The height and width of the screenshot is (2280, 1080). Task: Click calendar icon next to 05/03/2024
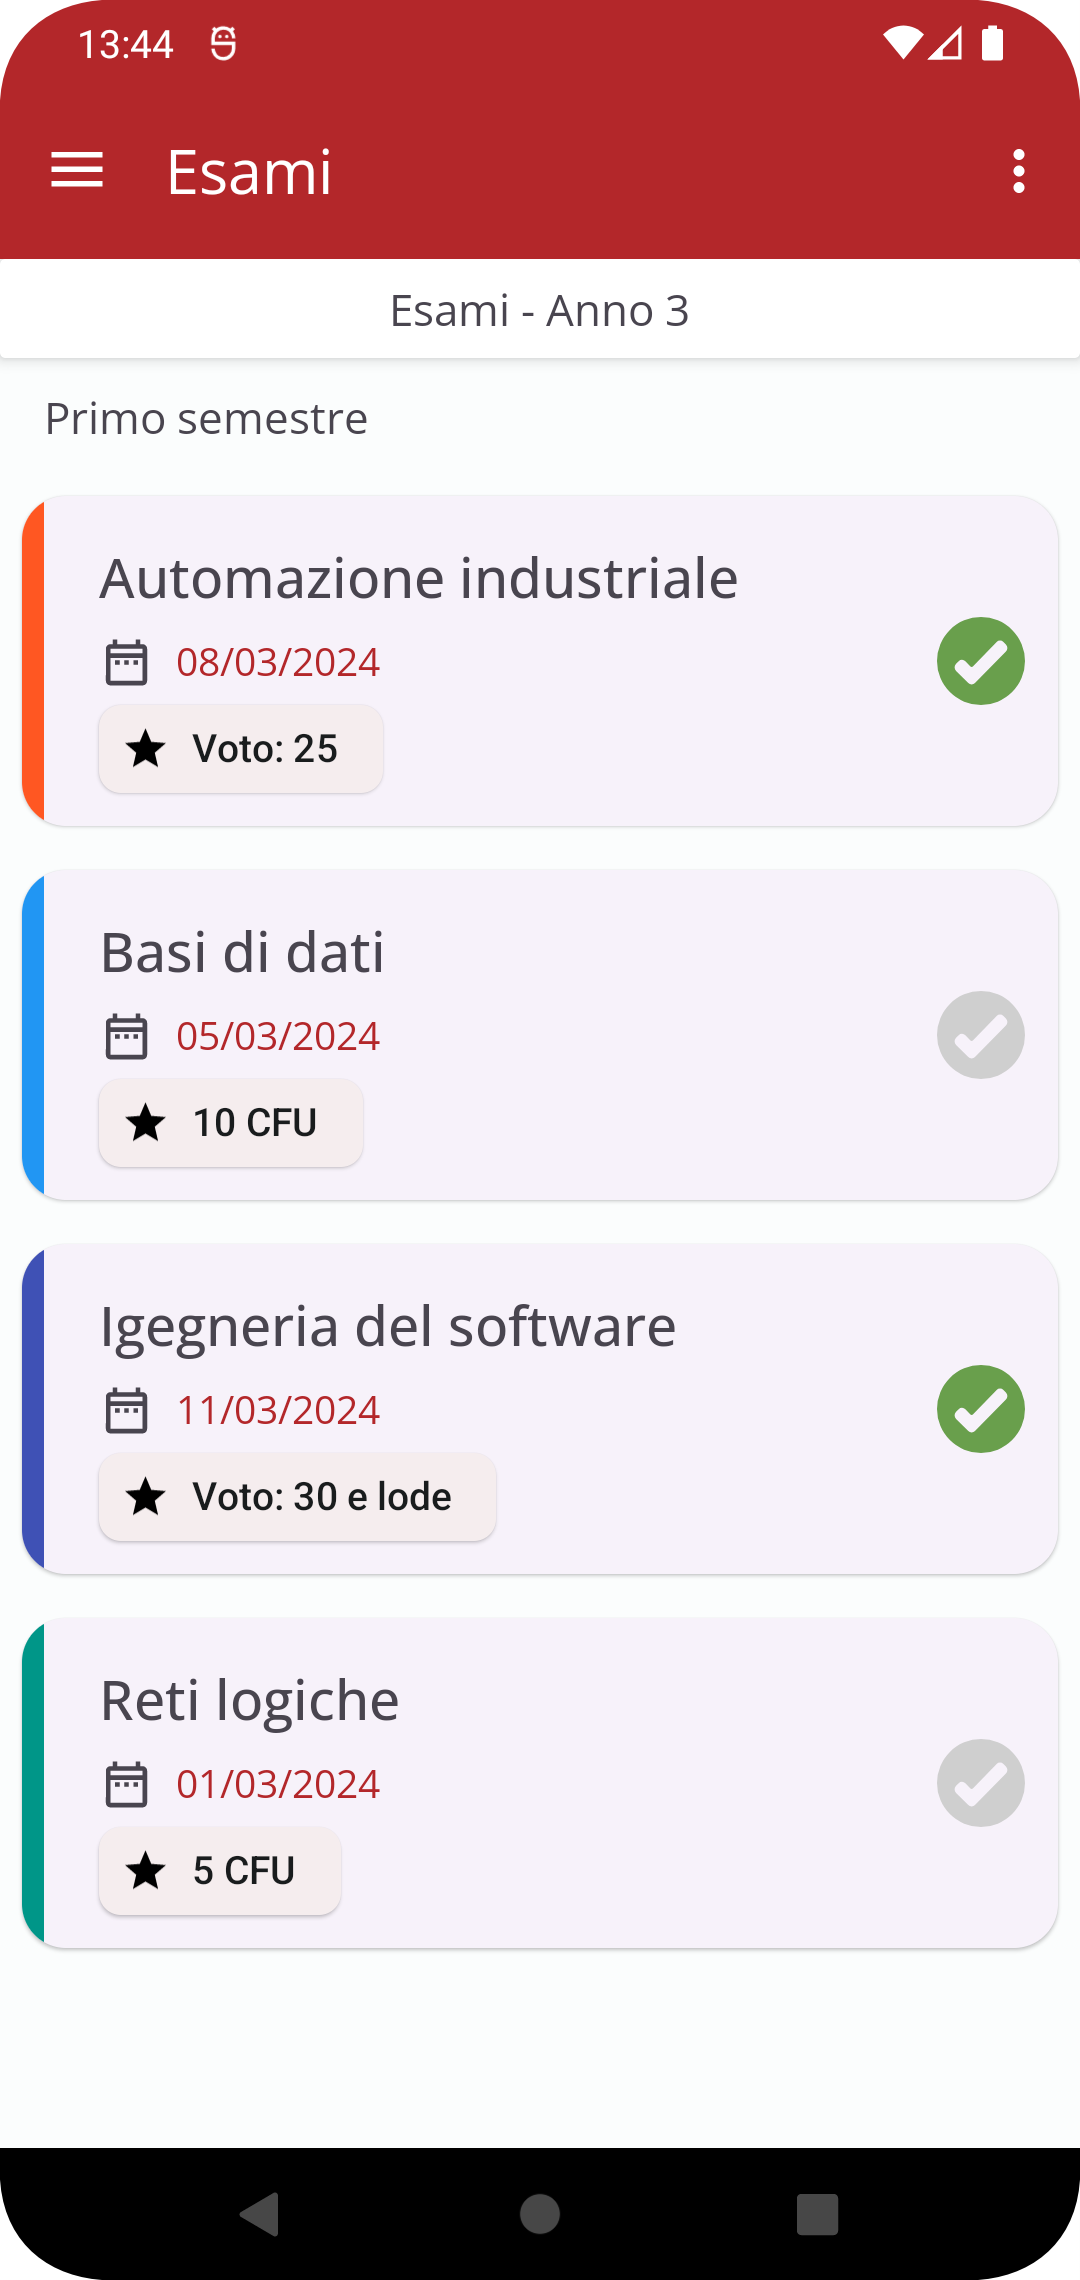tap(127, 1036)
